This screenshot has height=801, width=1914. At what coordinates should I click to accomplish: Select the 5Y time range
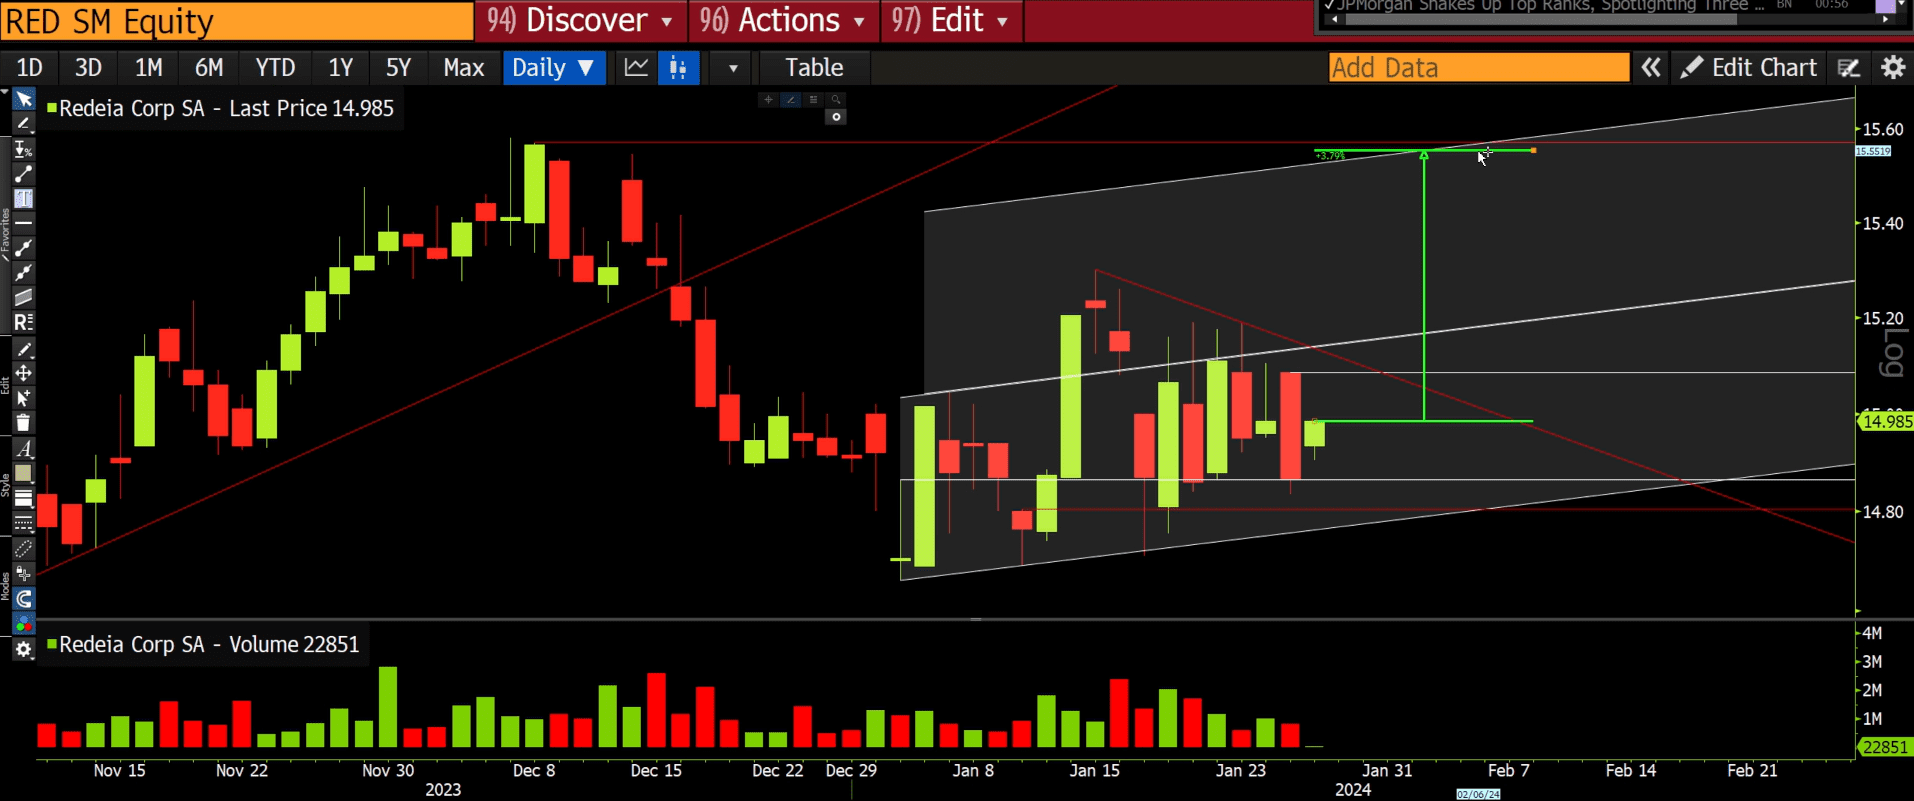[x=399, y=68]
